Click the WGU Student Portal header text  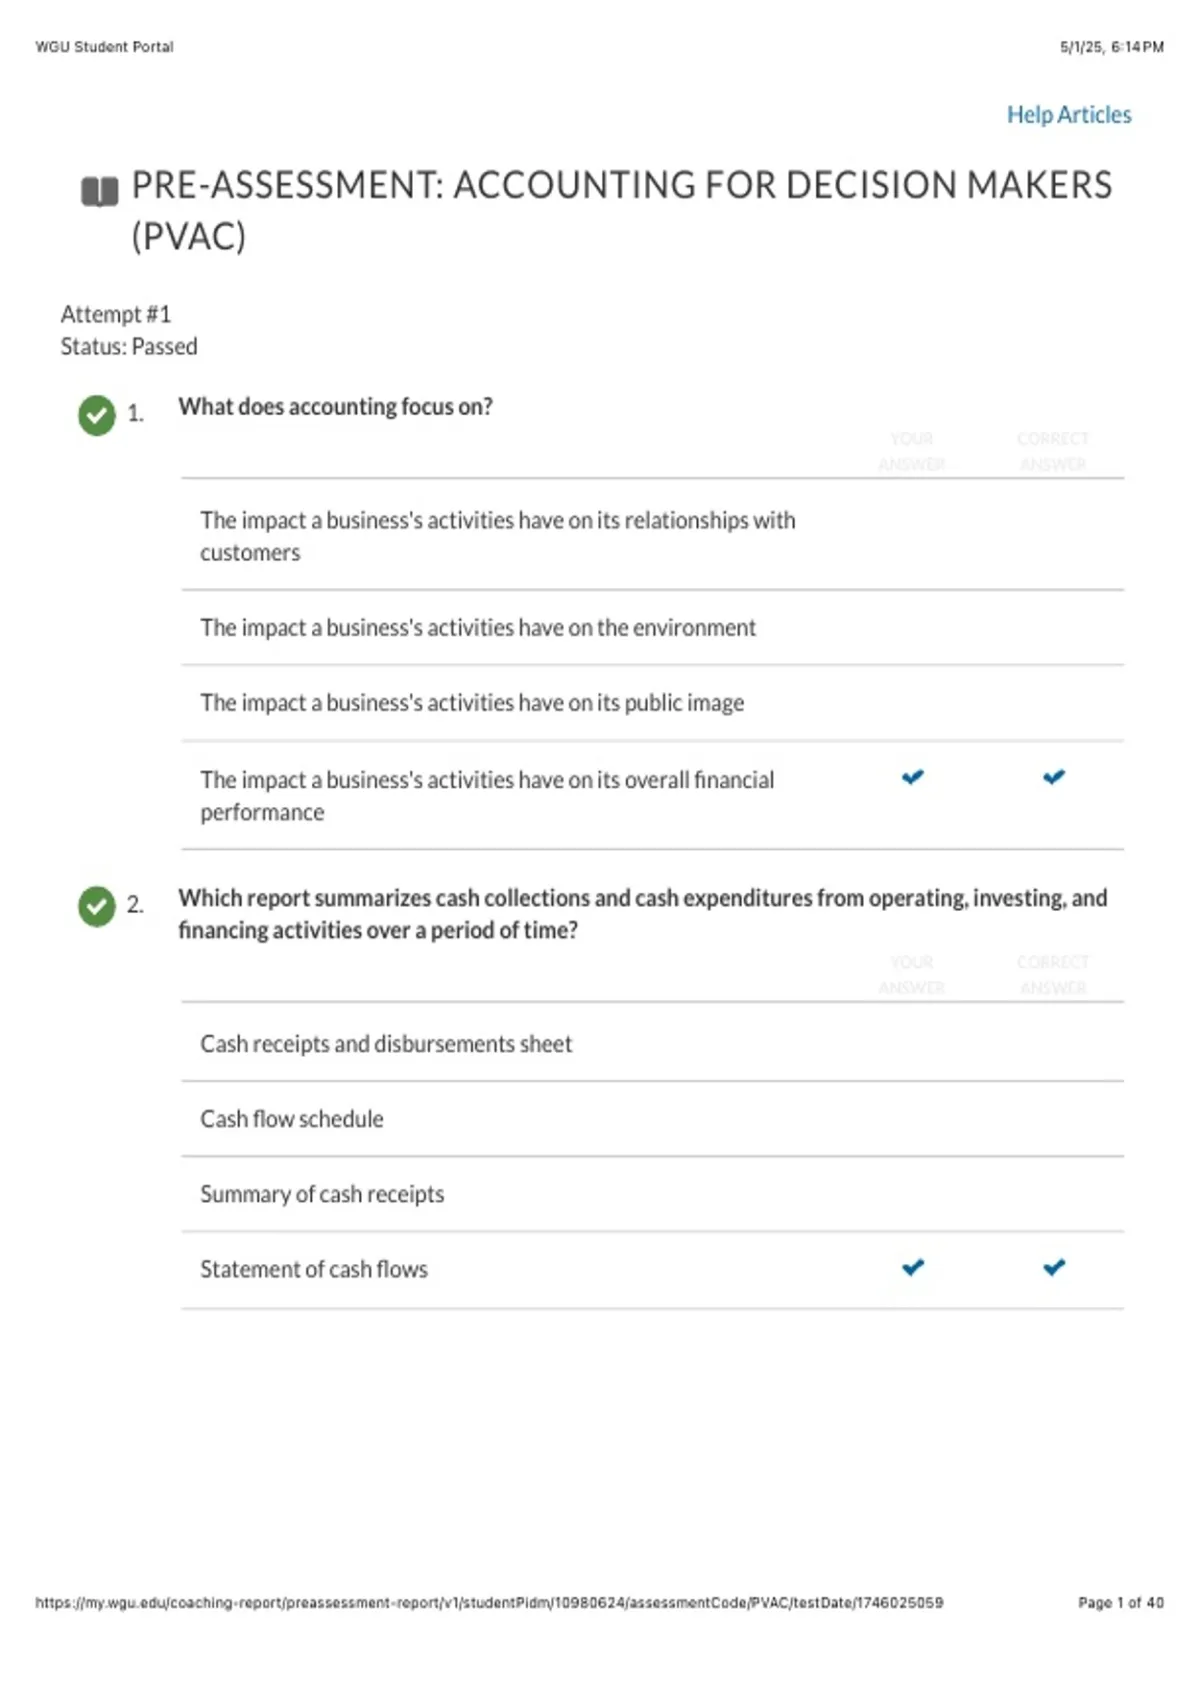click(x=104, y=47)
